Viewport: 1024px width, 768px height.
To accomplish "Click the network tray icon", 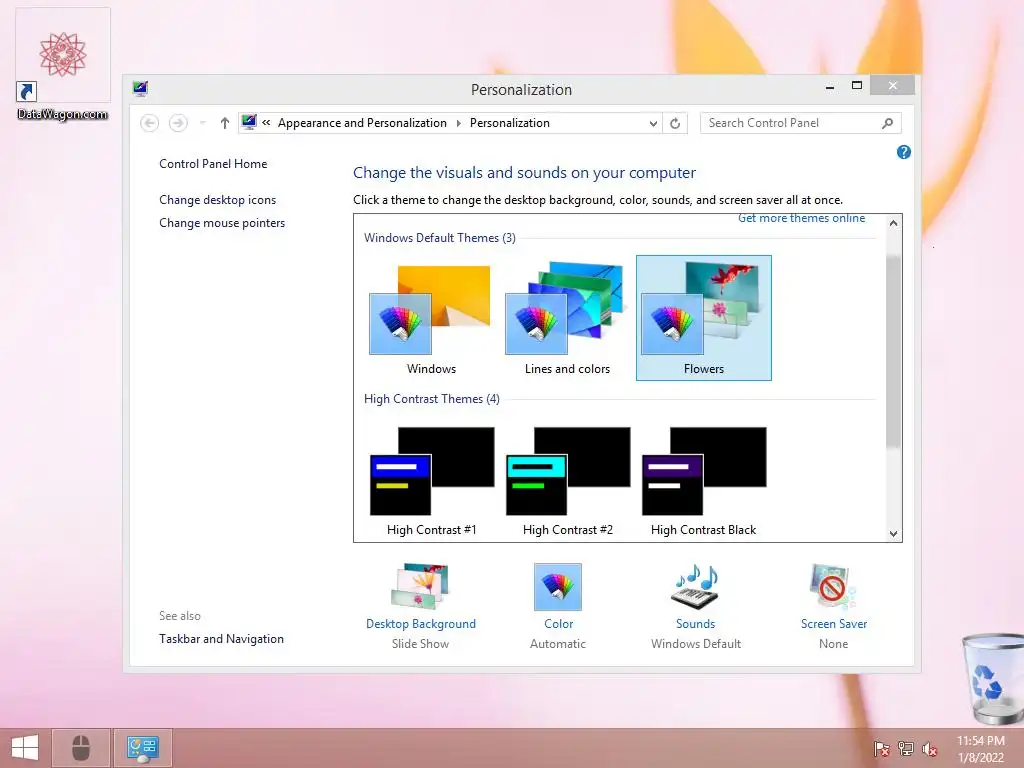I will pos(906,748).
